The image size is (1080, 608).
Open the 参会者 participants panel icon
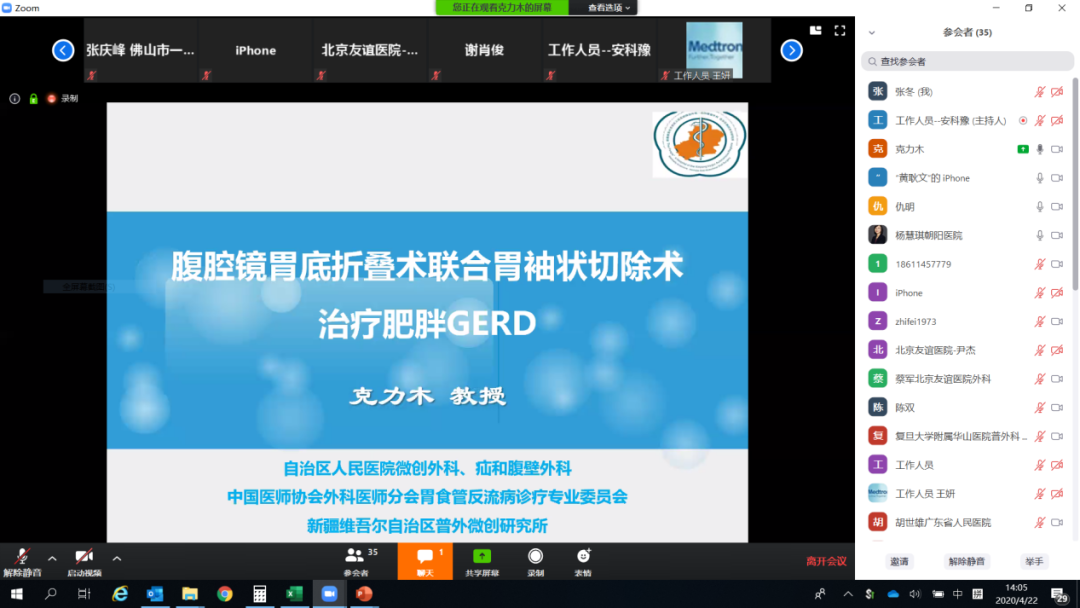[x=355, y=556]
